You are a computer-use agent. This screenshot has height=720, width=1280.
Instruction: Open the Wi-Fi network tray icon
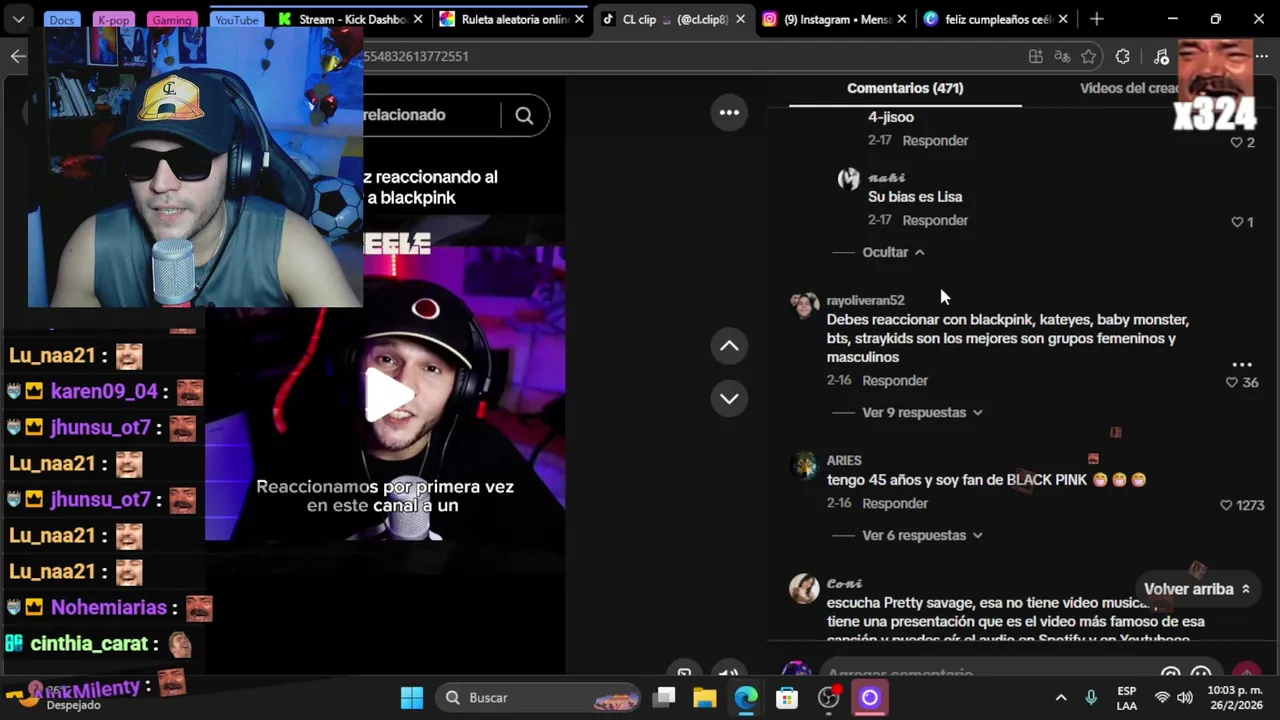click(1162, 697)
